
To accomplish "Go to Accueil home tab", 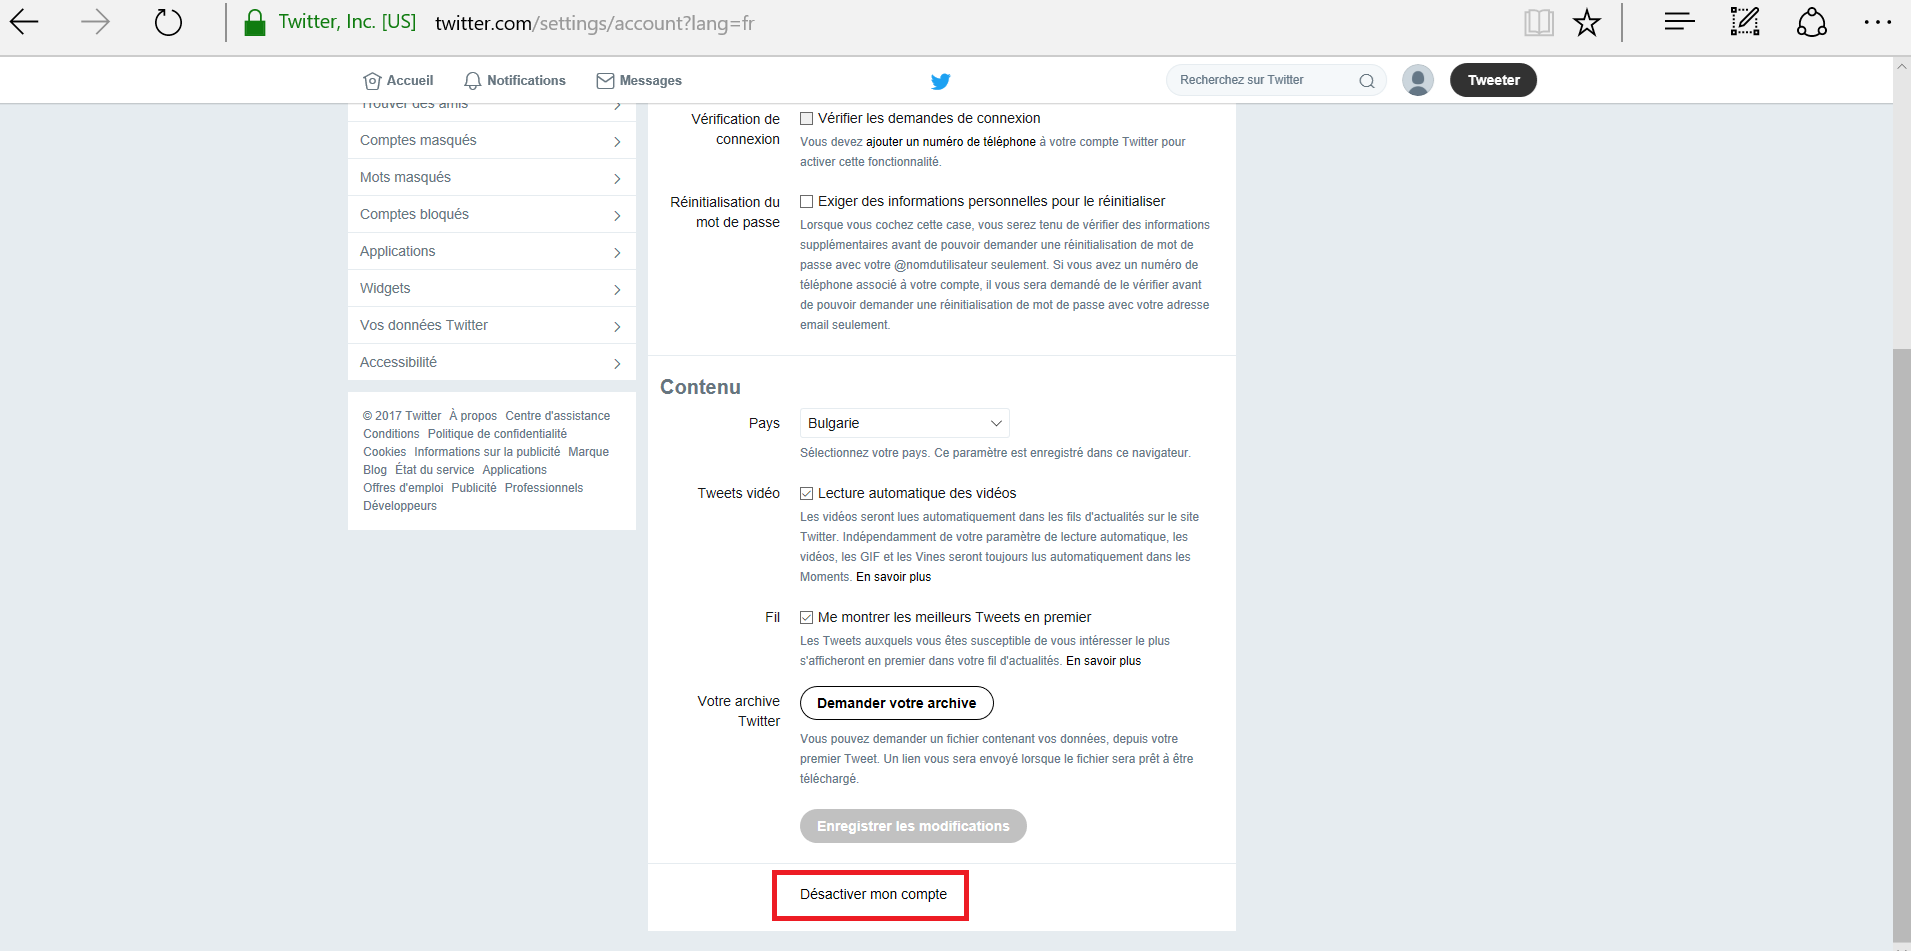I will click(x=398, y=81).
